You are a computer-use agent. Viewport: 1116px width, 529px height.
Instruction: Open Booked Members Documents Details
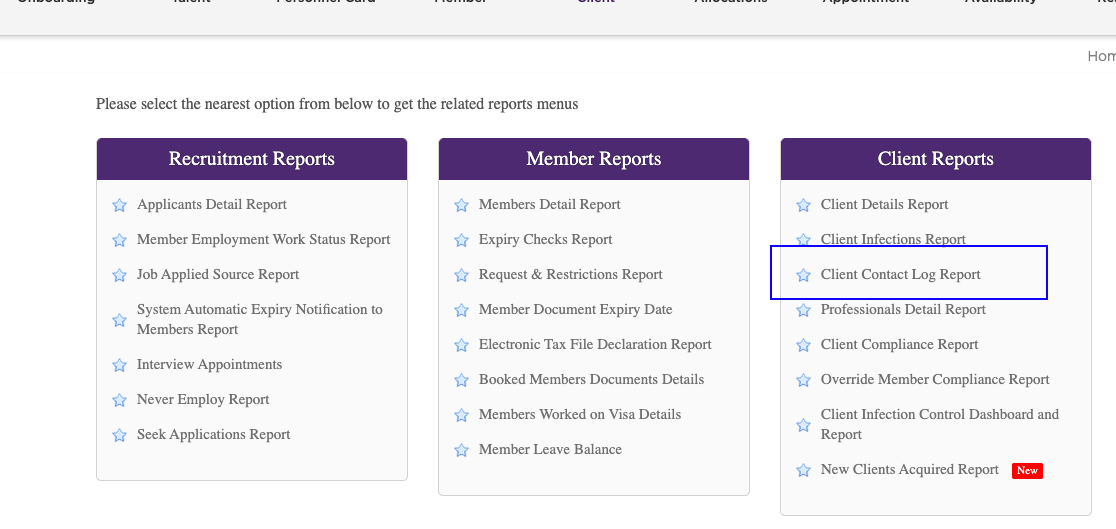(x=591, y=379)
